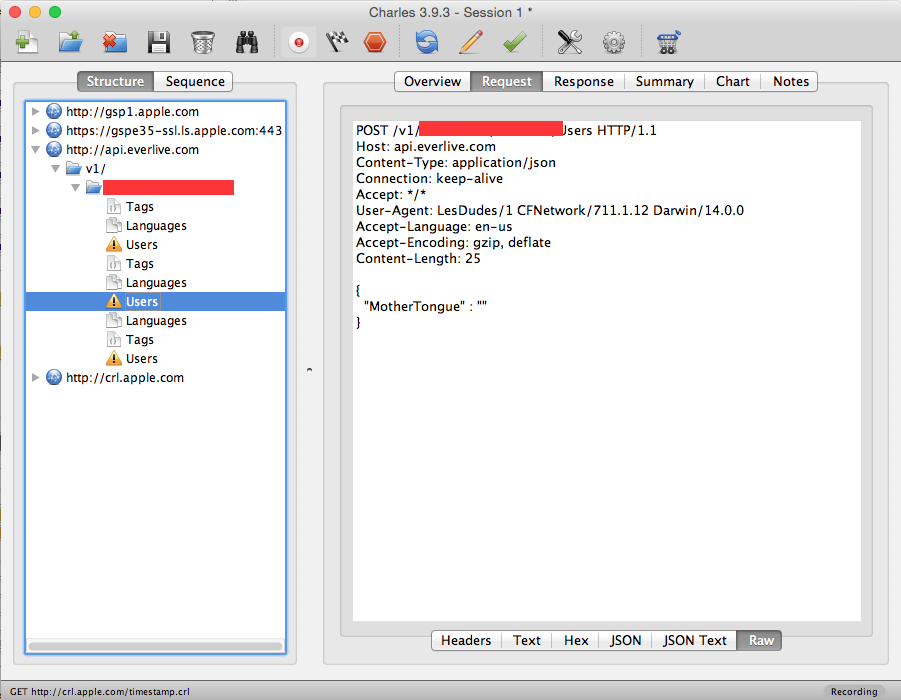Click the Validate green checkmark icon
The height and width of the screenshot is (700, 901).
(x=514, y=43)
